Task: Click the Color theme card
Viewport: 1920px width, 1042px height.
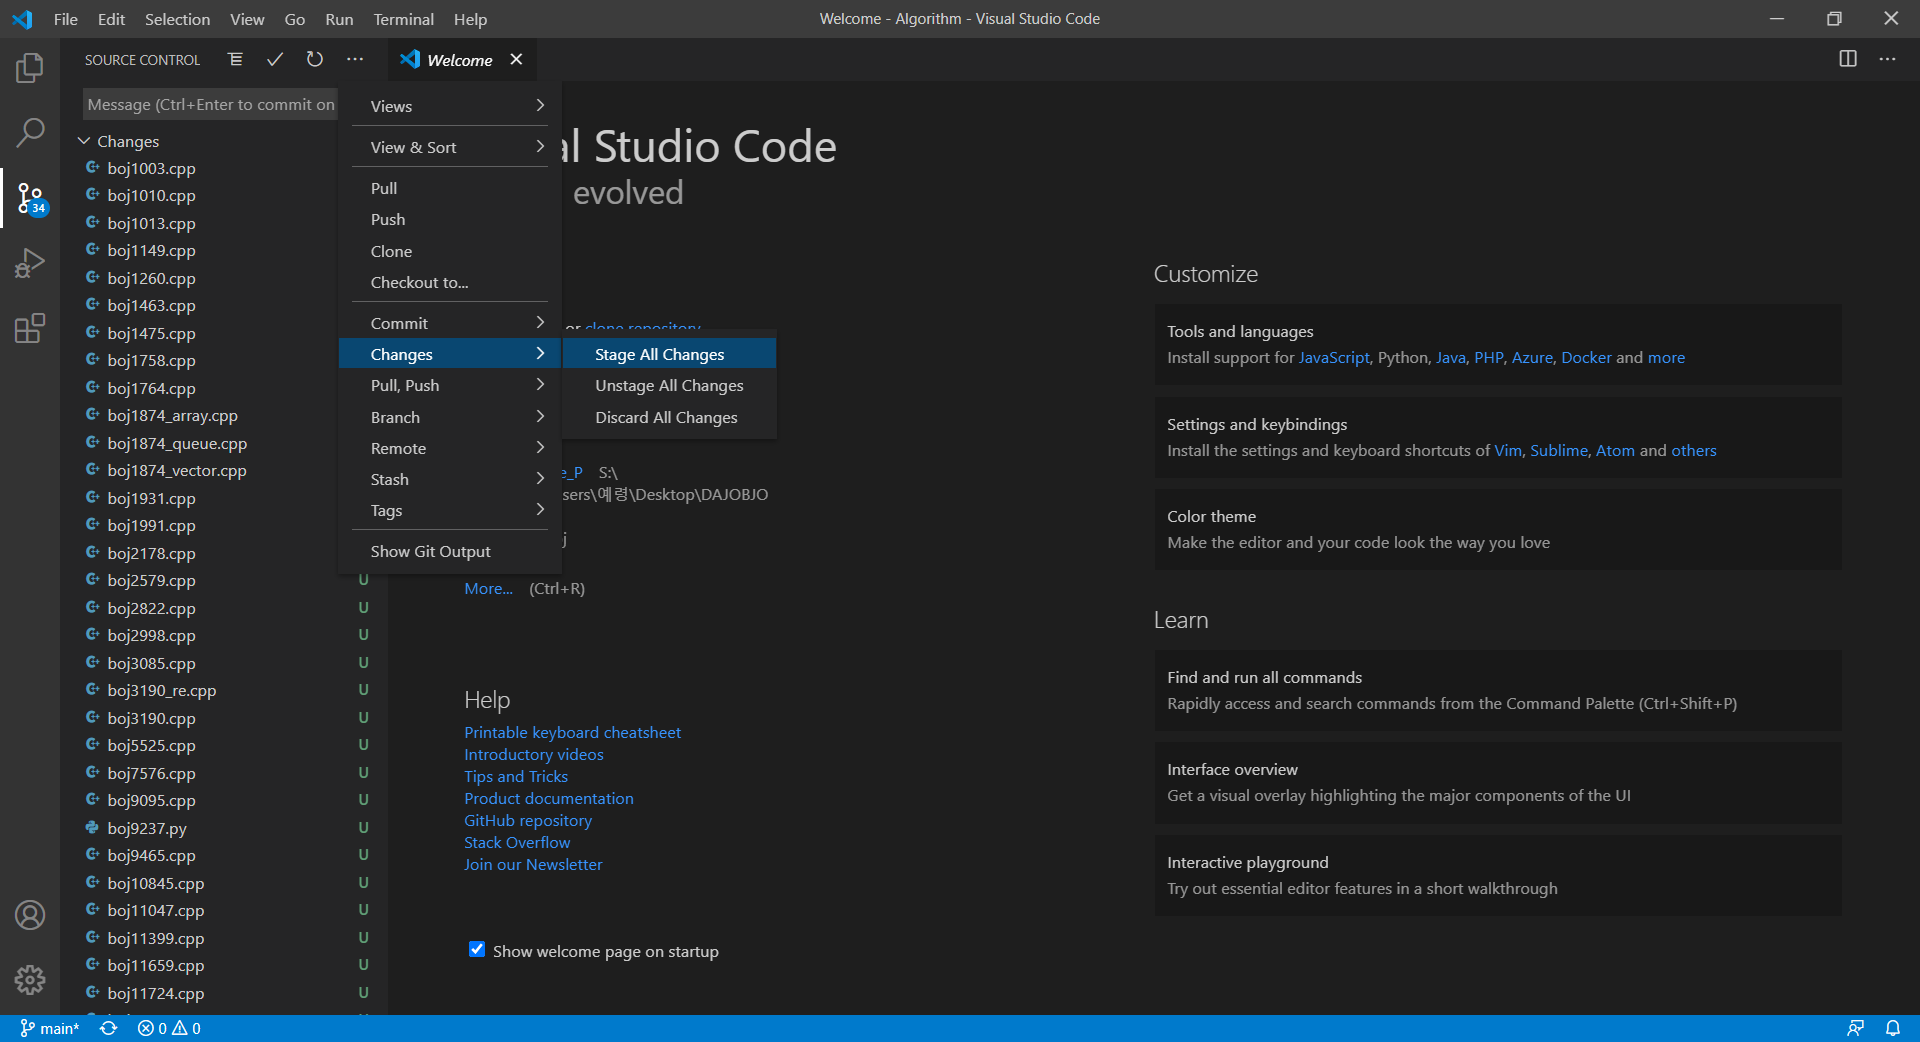Action: pyautogui.click(x=1498, y=529)
